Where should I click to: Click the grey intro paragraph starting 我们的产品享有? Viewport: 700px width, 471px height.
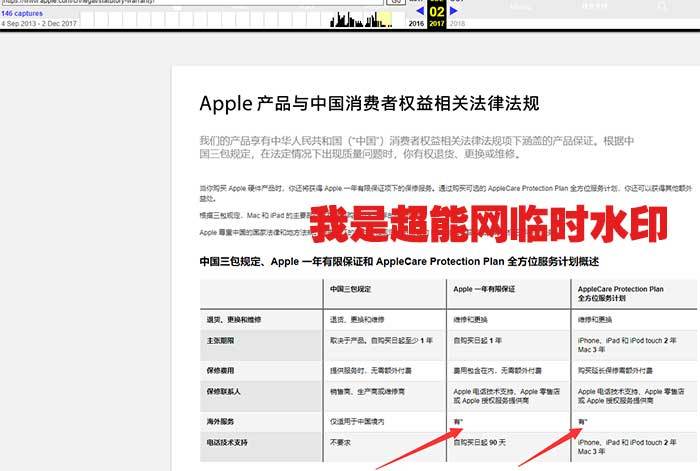417,148
